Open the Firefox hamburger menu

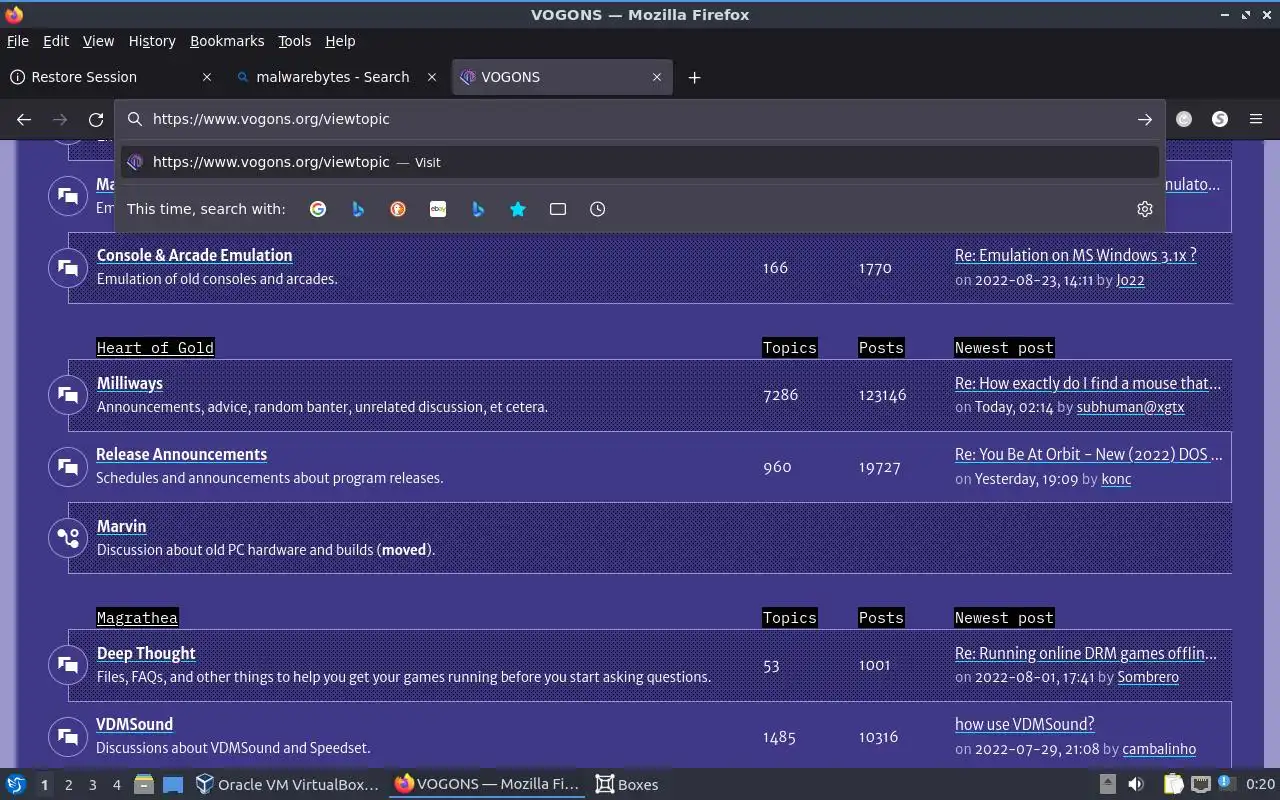point(1256,119)
